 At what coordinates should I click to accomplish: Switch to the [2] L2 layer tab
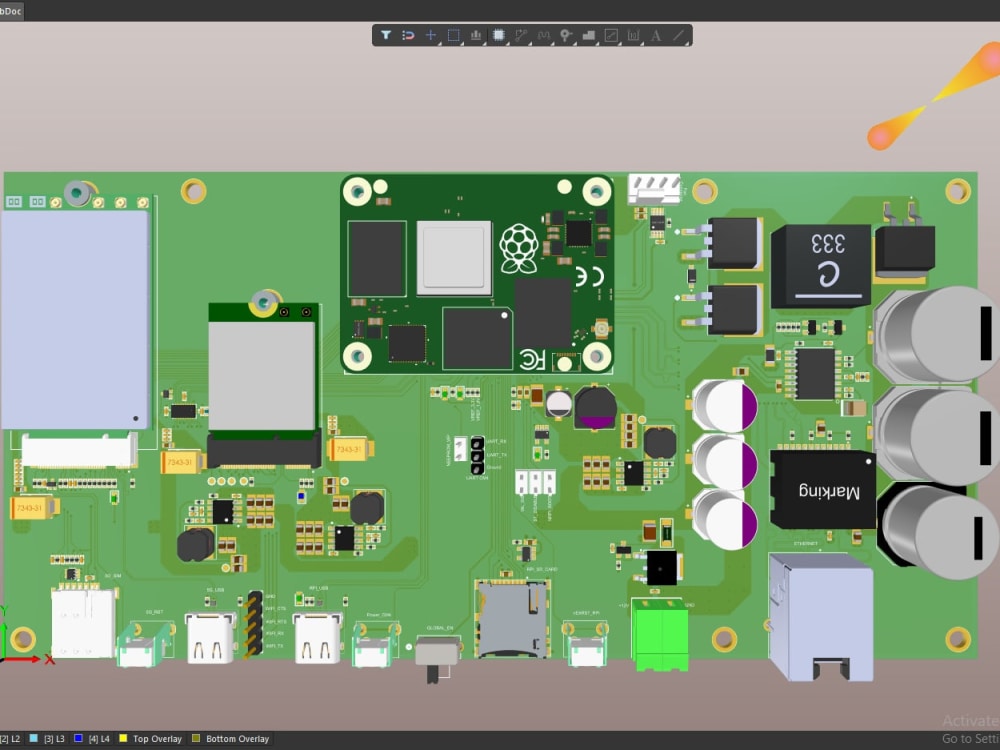(x=10, y=739)
